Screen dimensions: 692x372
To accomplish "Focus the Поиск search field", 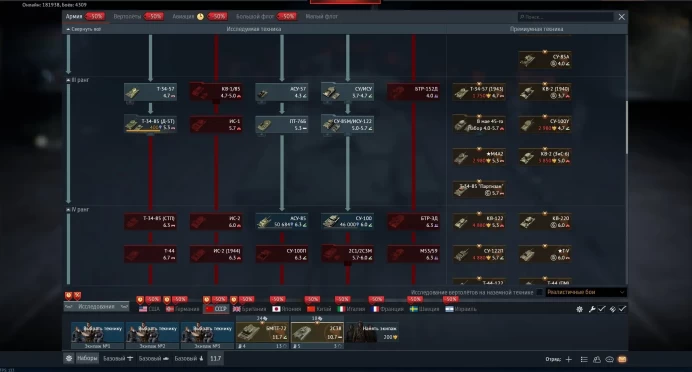I will point(565,17).
